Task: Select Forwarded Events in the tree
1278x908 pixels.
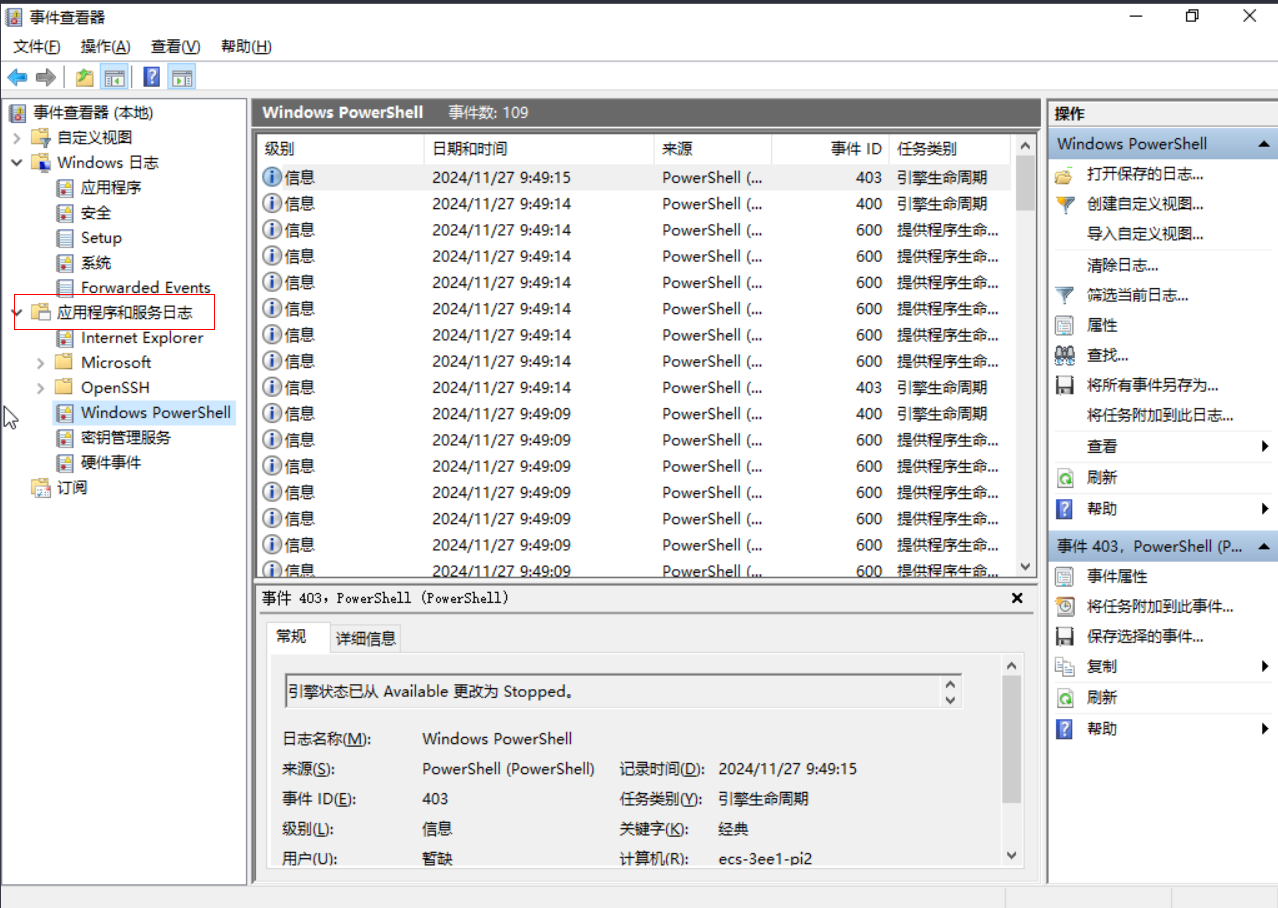Action: (146, 287)
